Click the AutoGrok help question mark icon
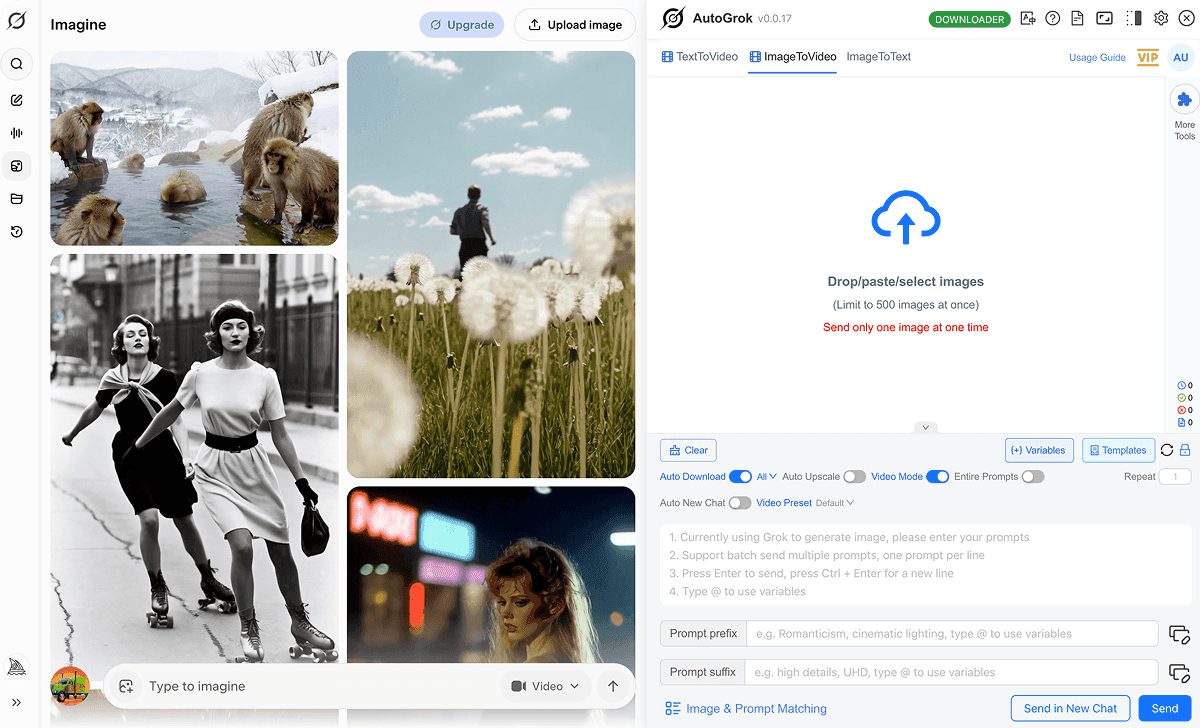 [1053, 18]
